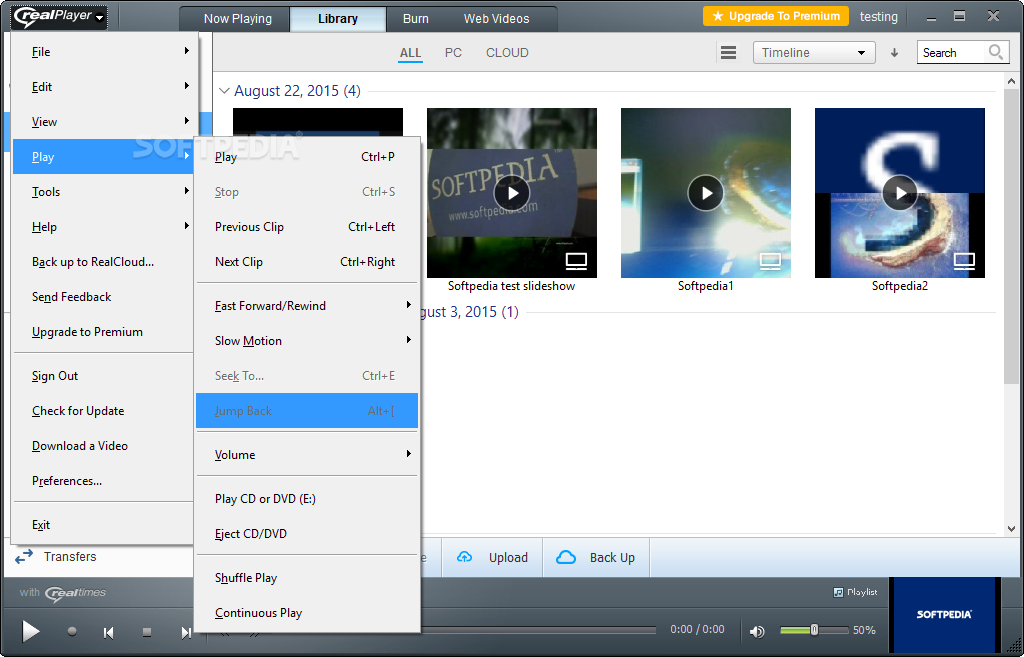The image size is (1024, 657).
Task: Choose Eject CD/DVD
Action: click(307, 534)
